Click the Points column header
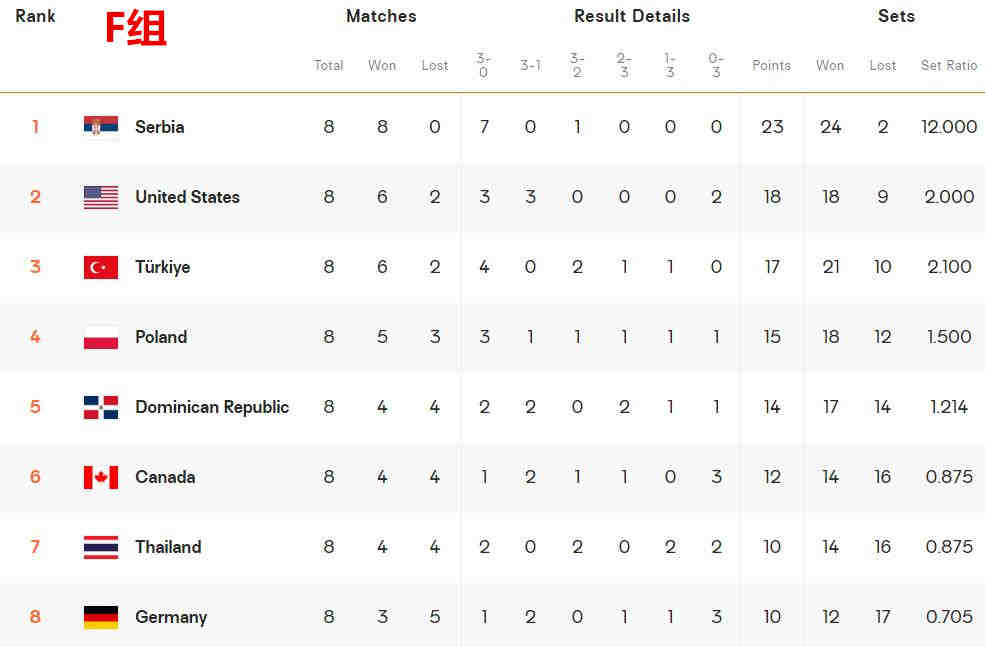 coord(772,65)
